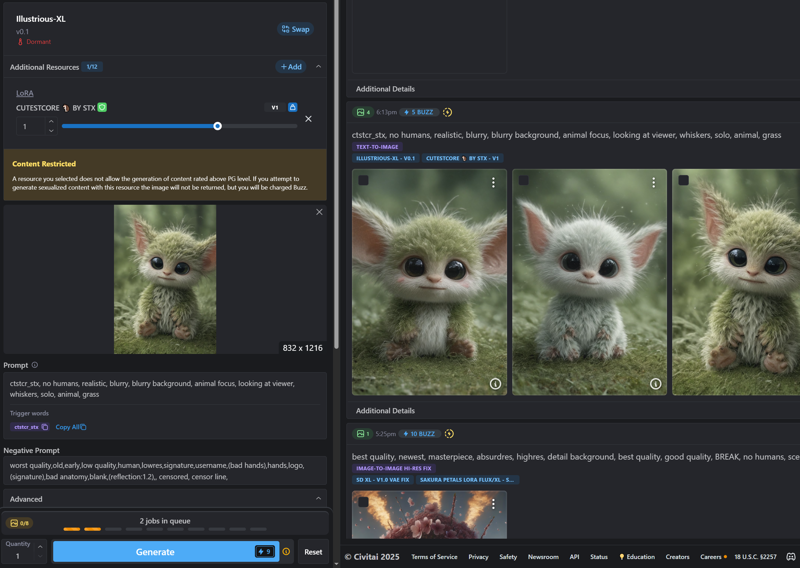Copy the ctstcr_stx trigger word
The image size is (800, 568).
(x=30, y=427)
